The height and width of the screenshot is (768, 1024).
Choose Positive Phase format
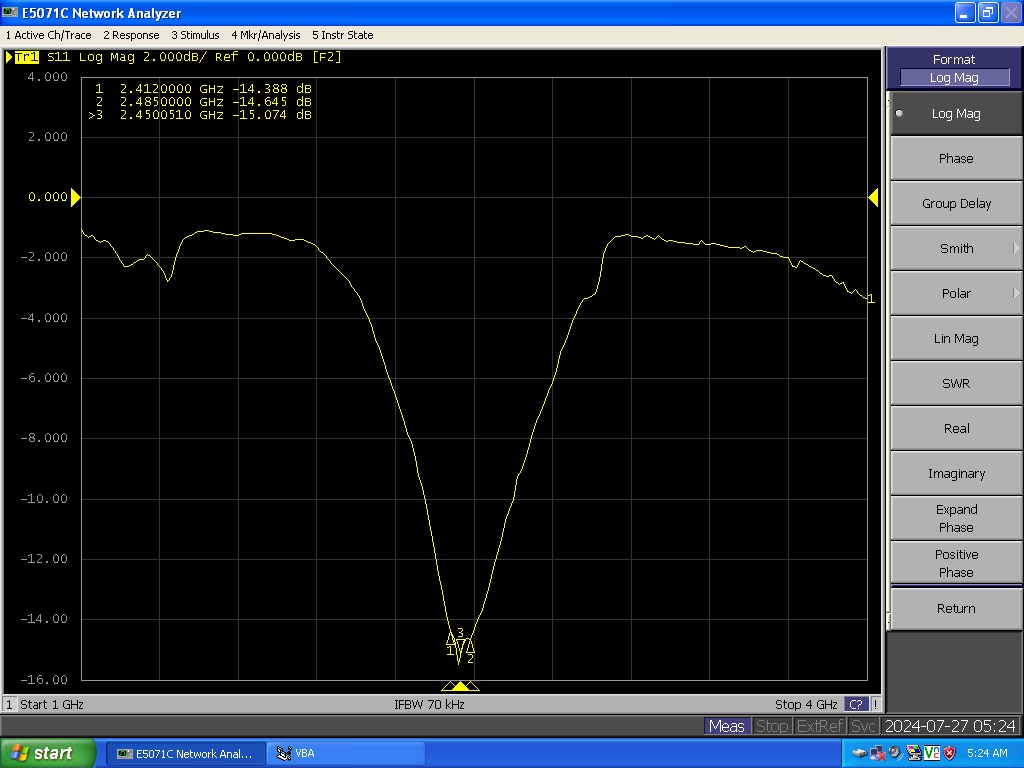click(x=955, y=564)
